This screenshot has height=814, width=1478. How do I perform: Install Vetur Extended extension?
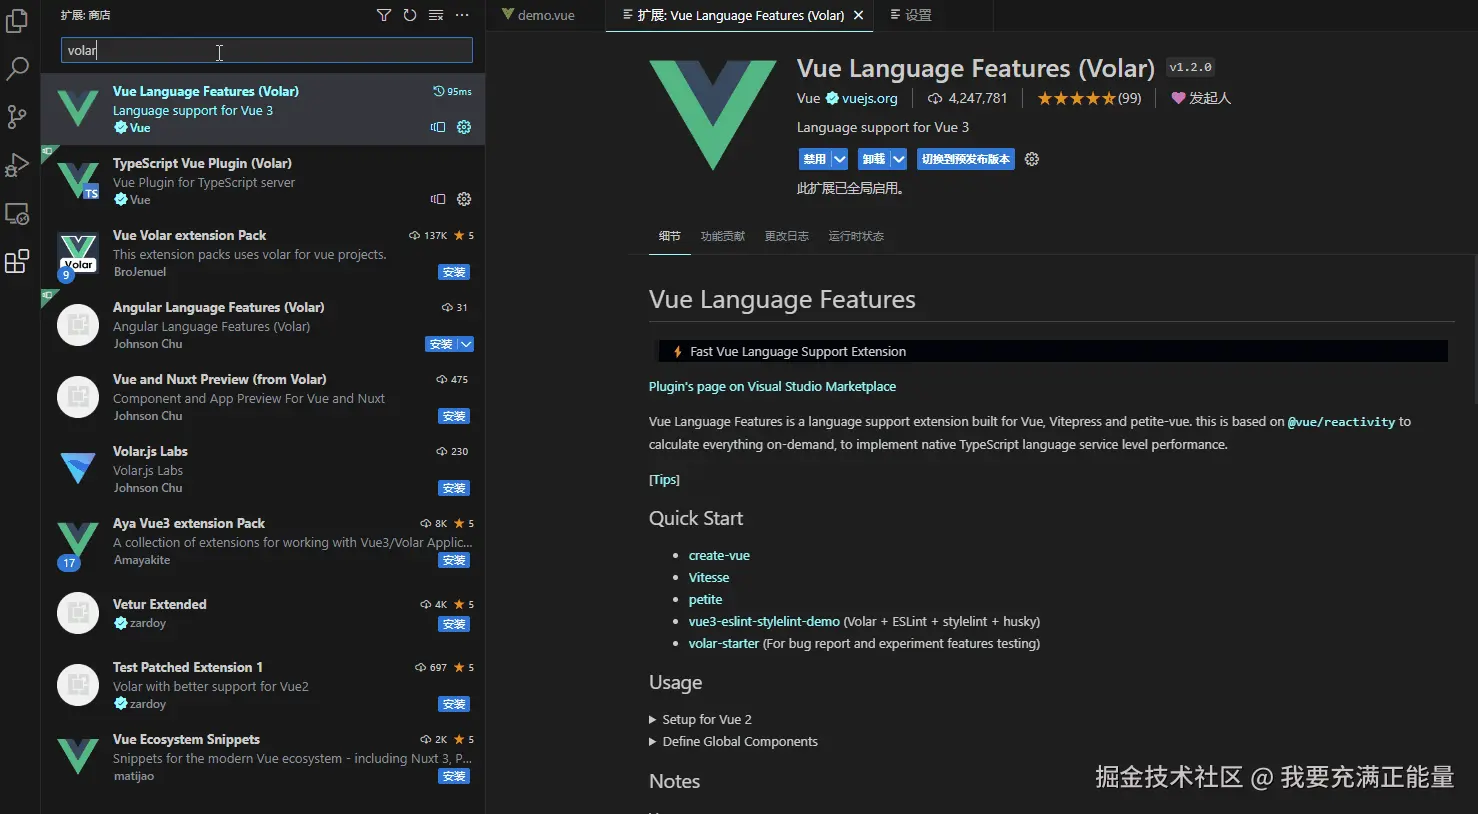point(454,624)
